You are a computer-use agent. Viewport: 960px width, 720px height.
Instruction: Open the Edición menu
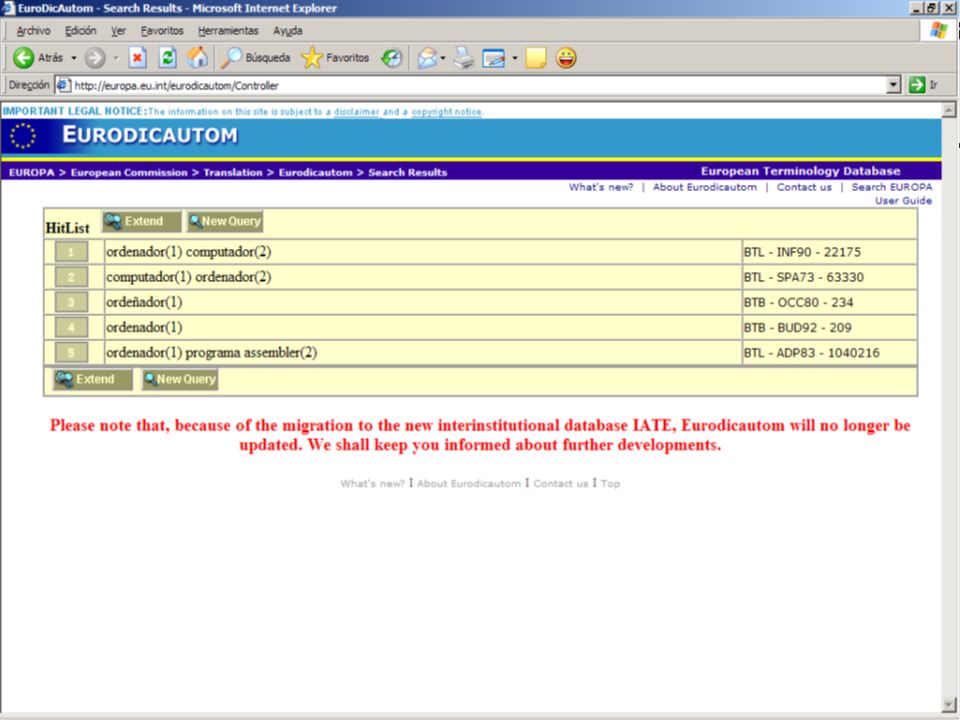81,31
